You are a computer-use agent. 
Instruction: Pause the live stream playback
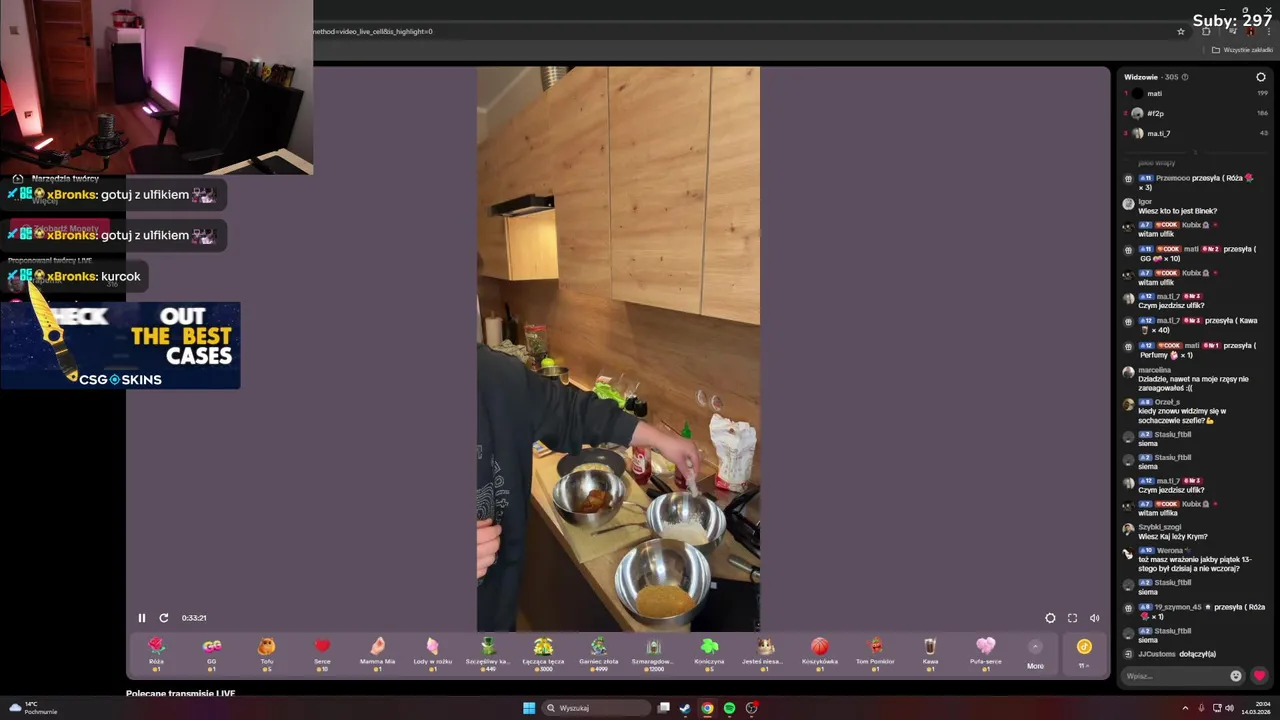point(142,618)
